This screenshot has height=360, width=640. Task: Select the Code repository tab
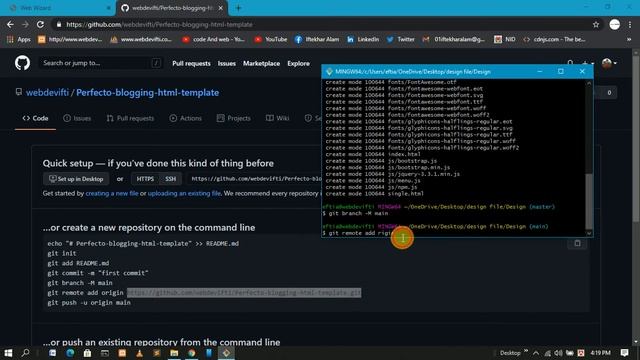pos(36,118)
